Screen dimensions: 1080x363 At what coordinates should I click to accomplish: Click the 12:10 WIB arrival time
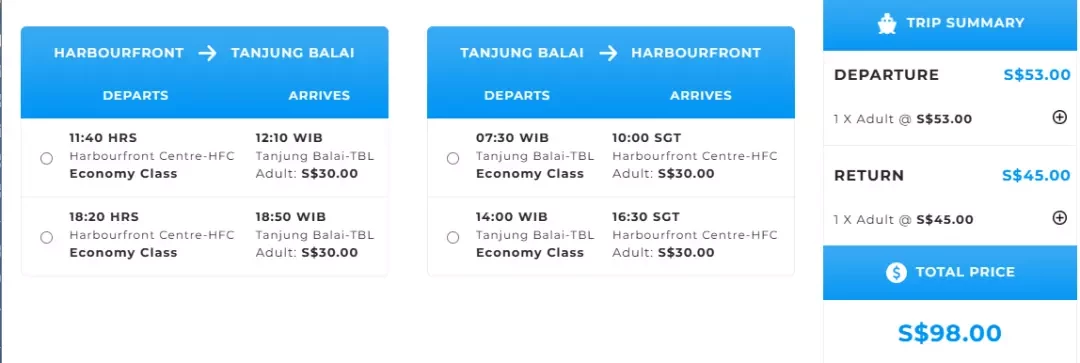tap(289, 138)
